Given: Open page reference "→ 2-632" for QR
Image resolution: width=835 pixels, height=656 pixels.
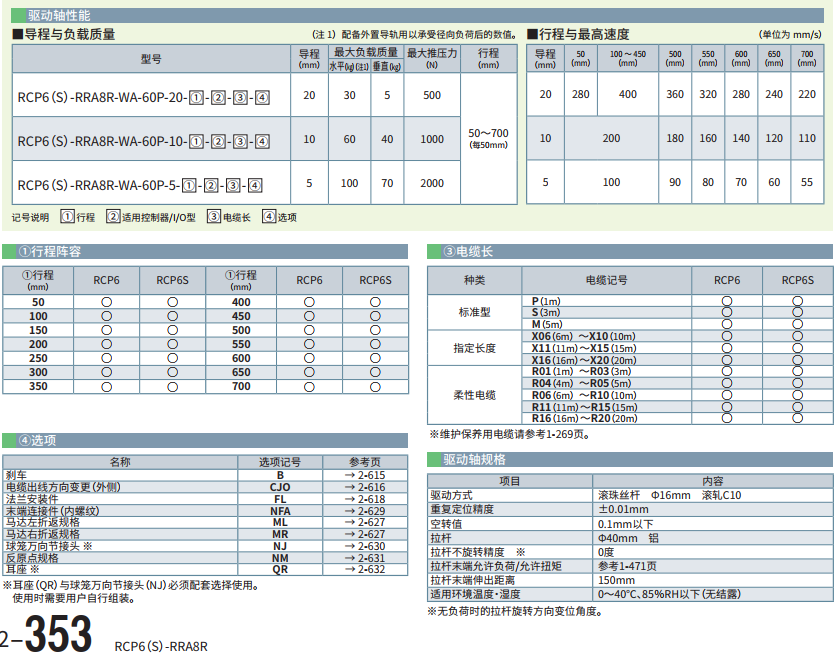Looking at the screenshot, I should click(365, 569).
